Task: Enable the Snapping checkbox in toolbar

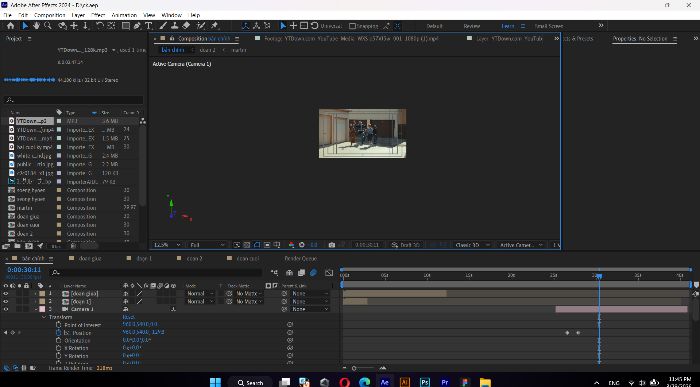Action: pyautogui.click(x=352, y=26)
